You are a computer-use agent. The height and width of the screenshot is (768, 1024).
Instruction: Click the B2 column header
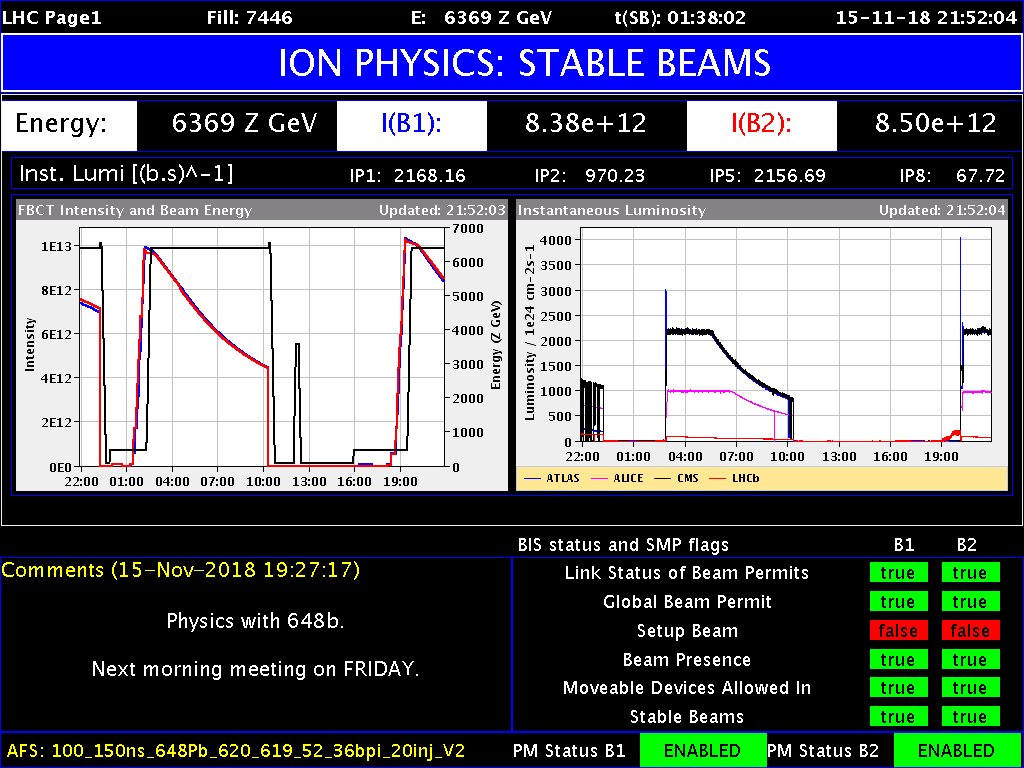[966, 545]
